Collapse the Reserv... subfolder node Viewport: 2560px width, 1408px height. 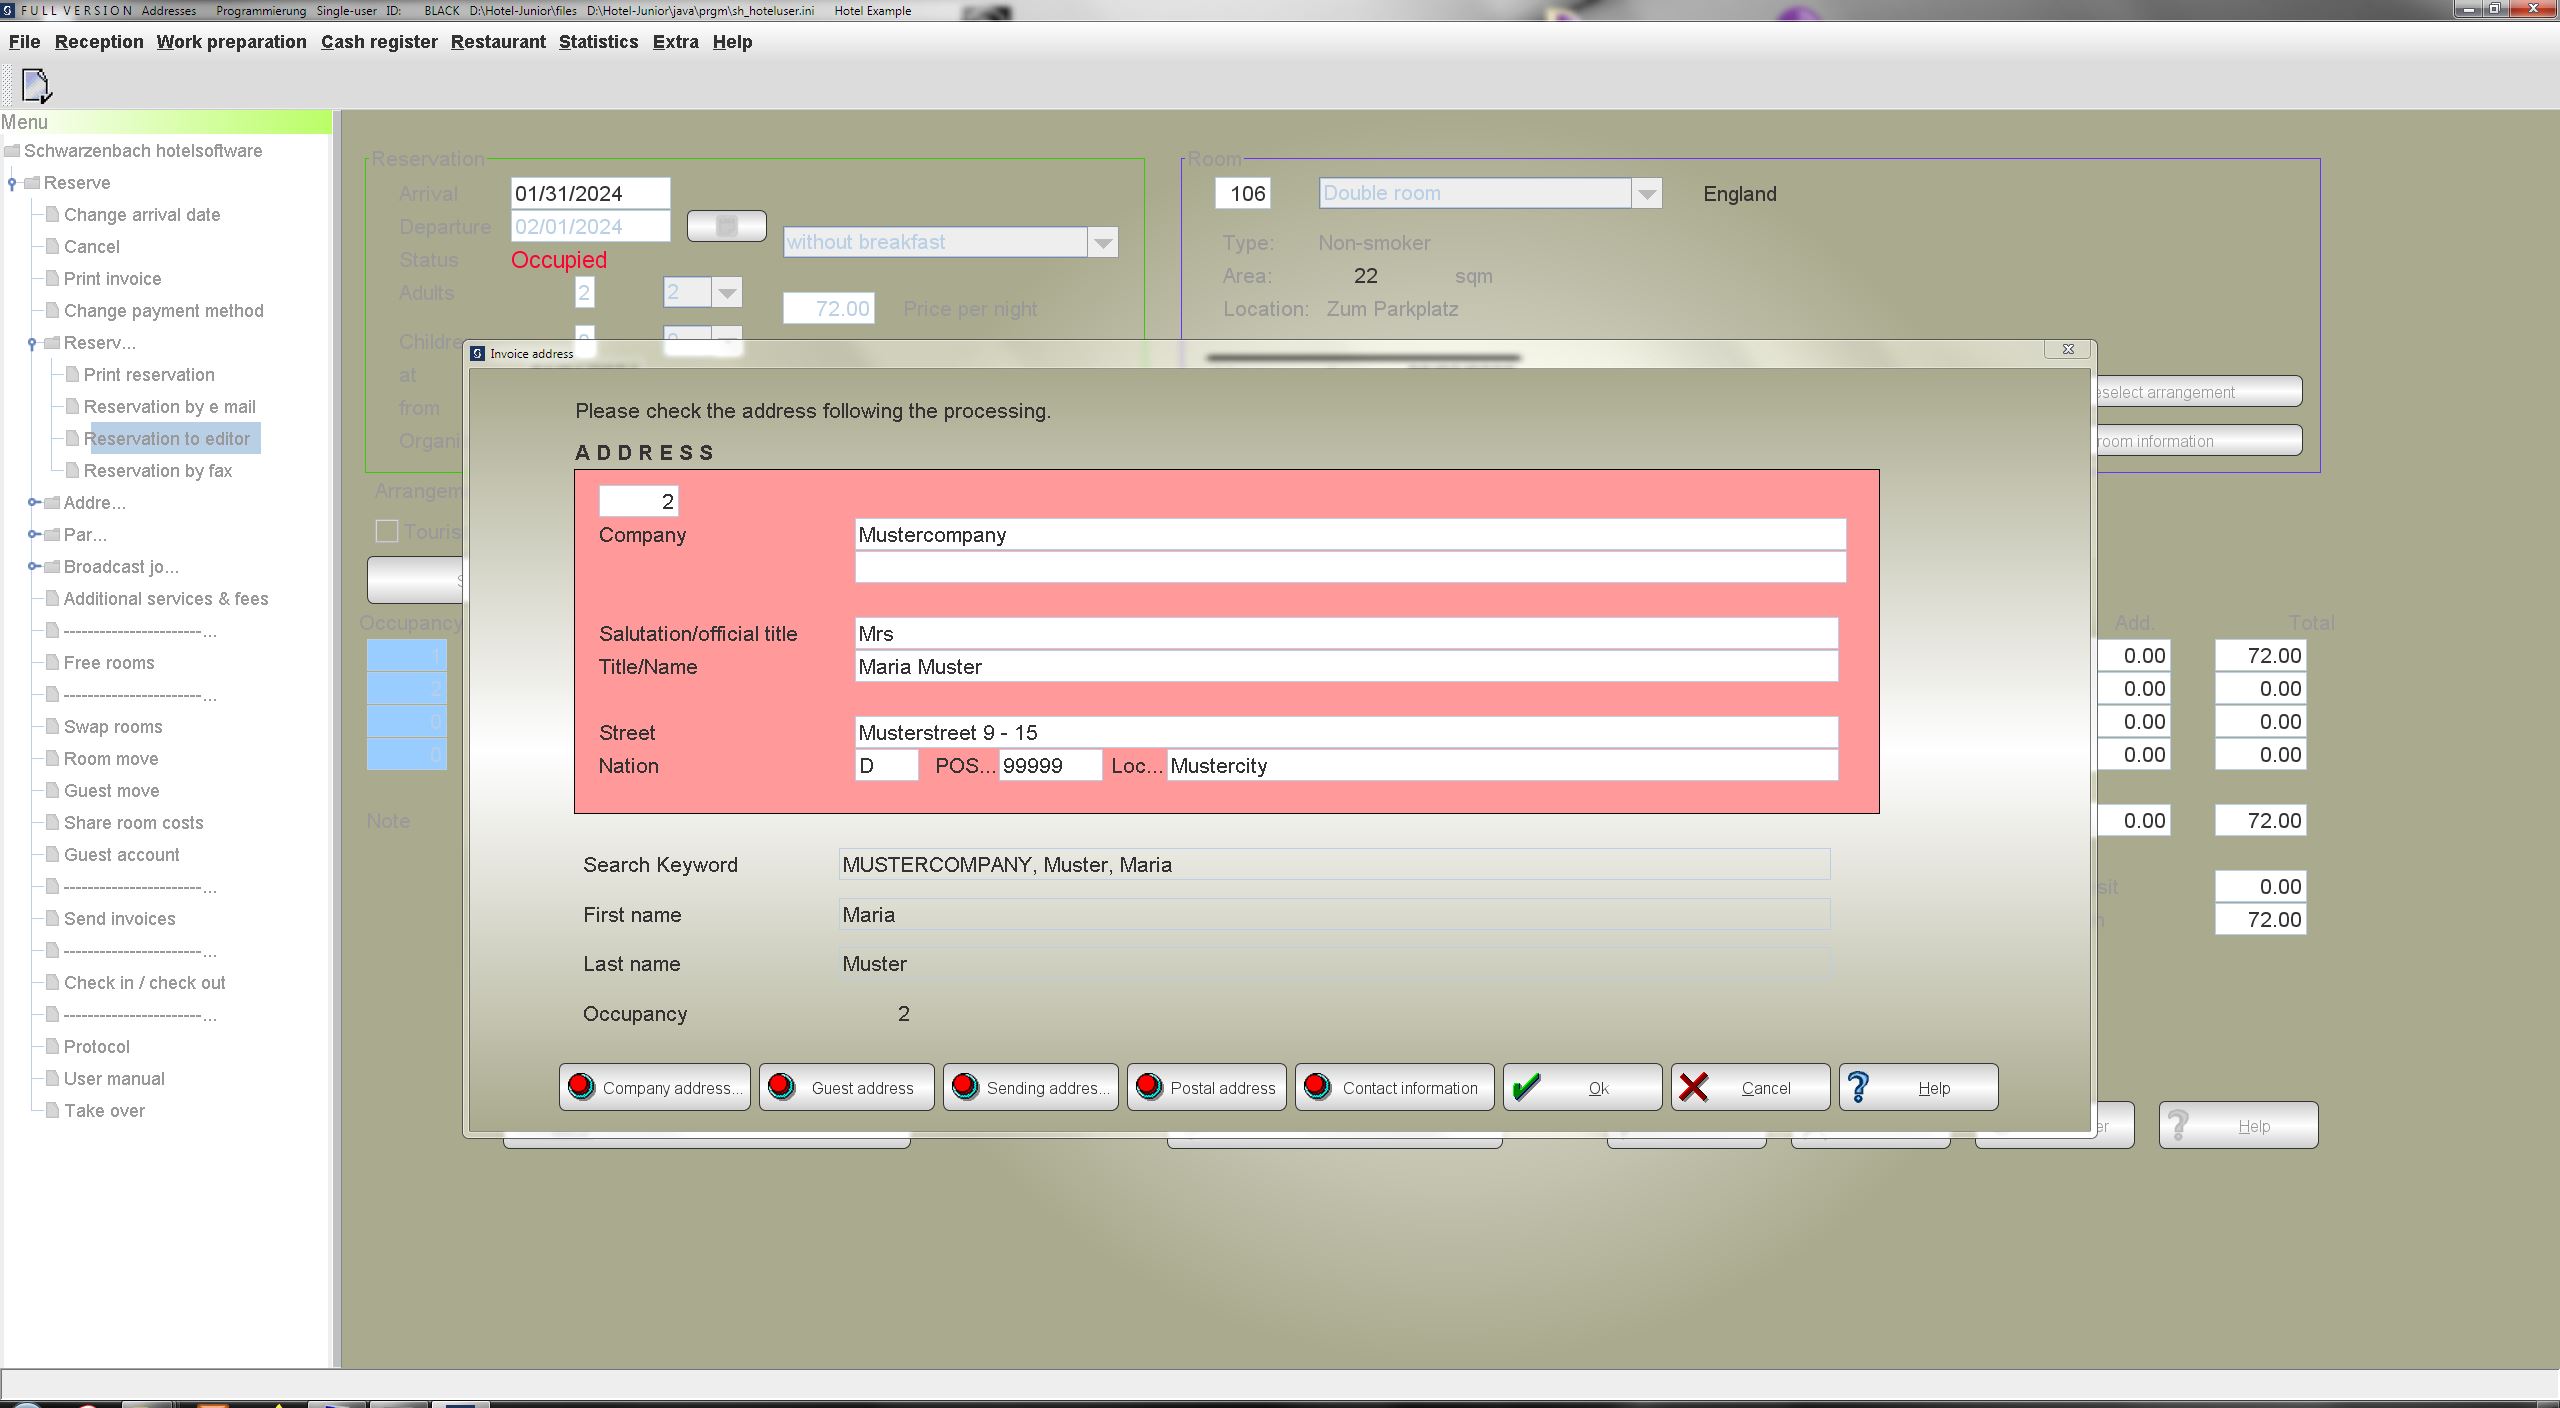(x=32, y=343)
